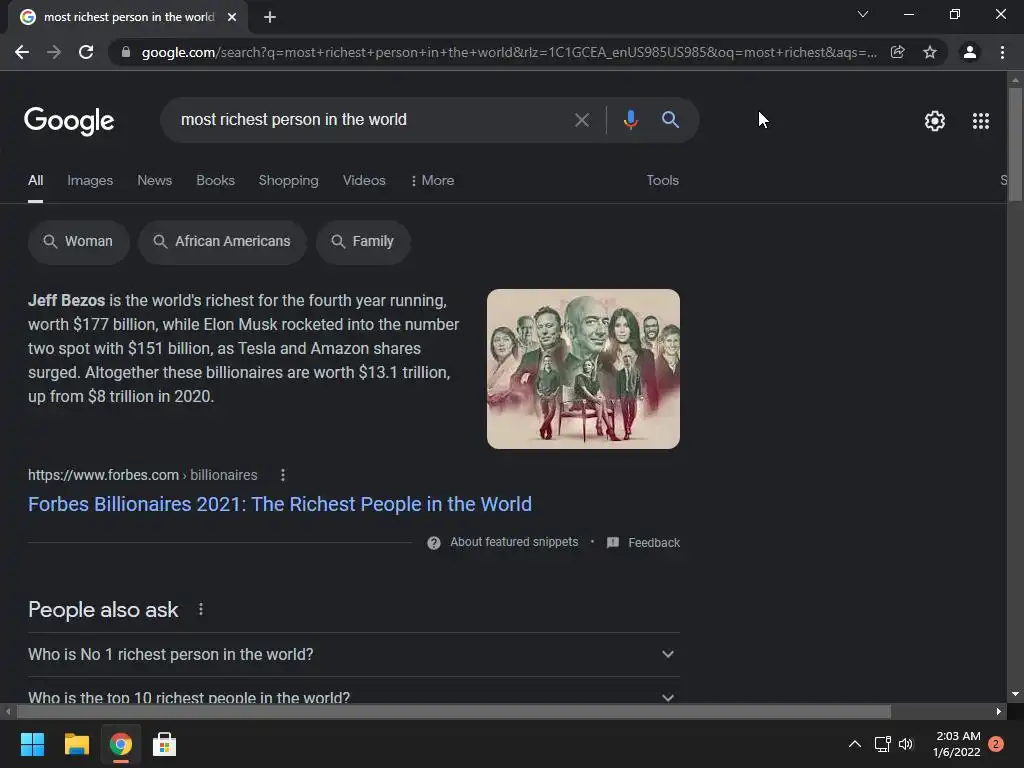Viewport: 1024px width, 768px height.
Task: Open a new tab with plus button
Action: (270, 17)
